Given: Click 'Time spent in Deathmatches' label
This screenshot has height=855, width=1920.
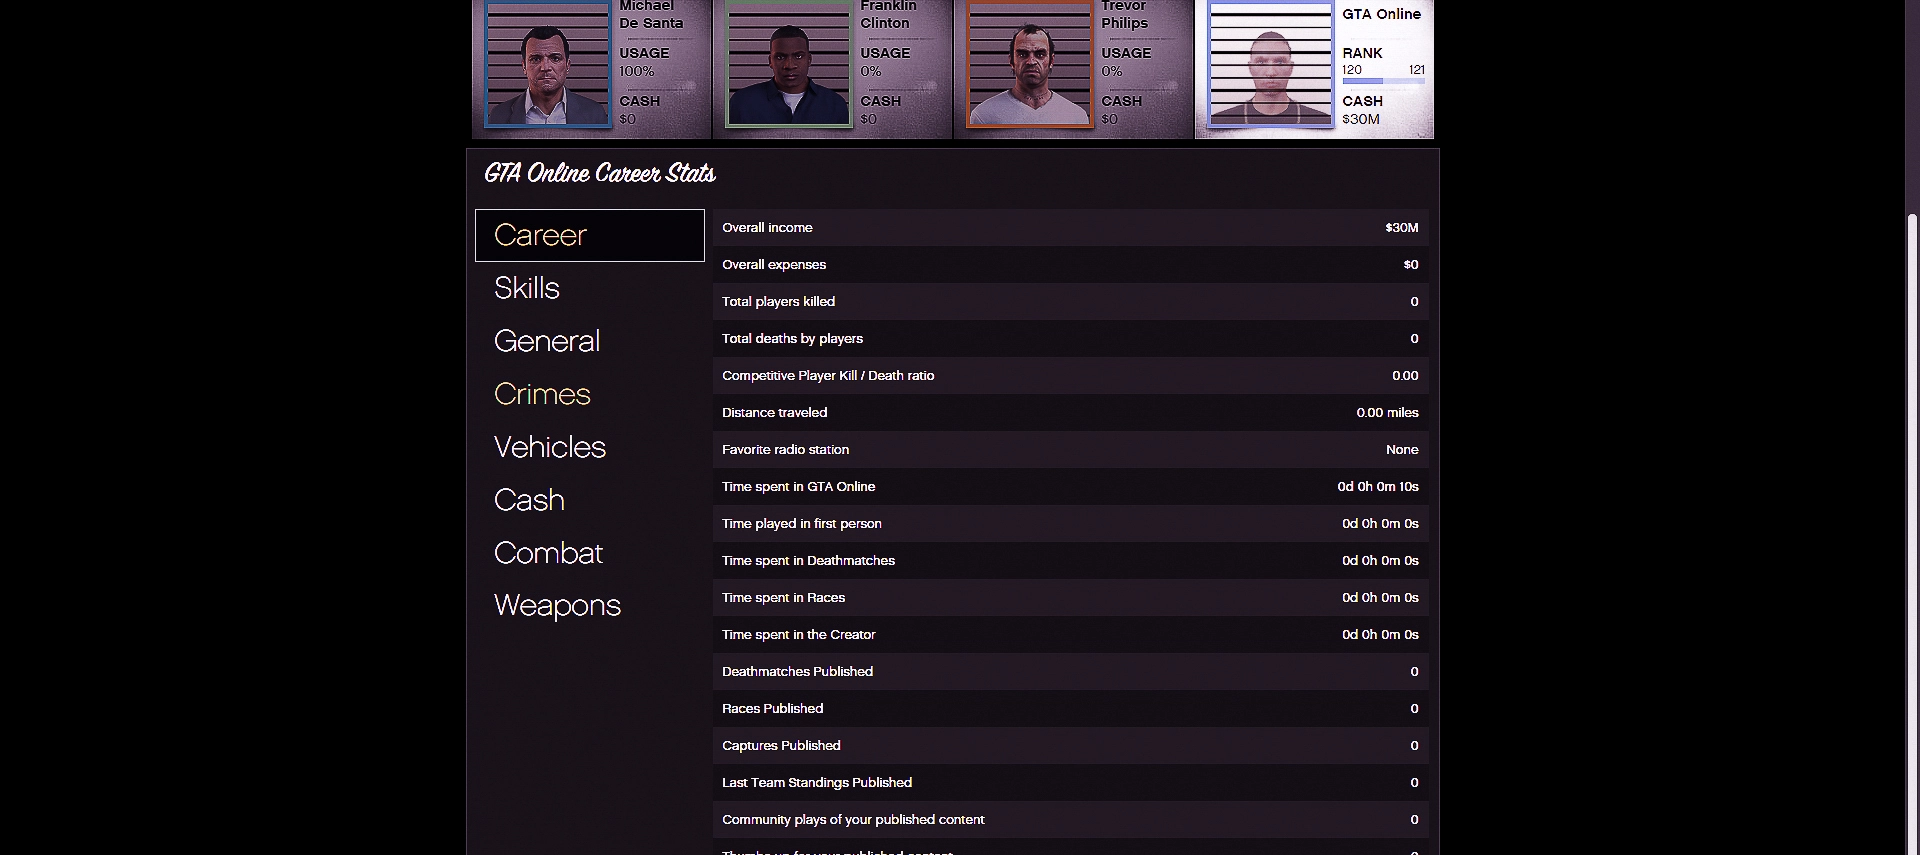Looking at the screenshot, I should pyautogui.click(x=808, y=561).
